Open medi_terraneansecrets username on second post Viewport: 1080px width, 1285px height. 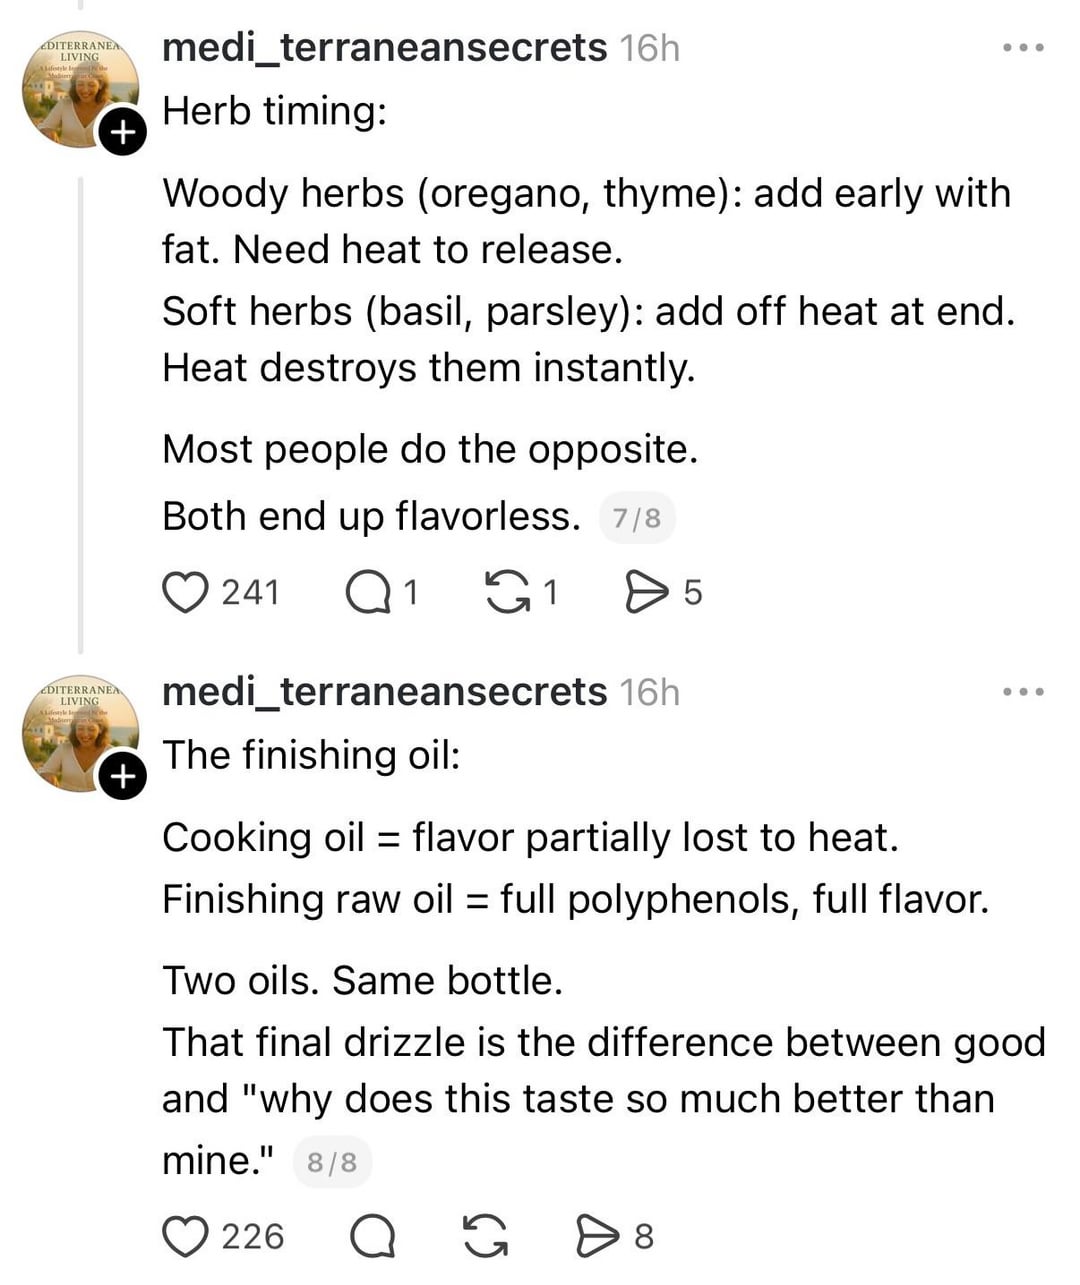pyautogui.click(x=384, y=691)
